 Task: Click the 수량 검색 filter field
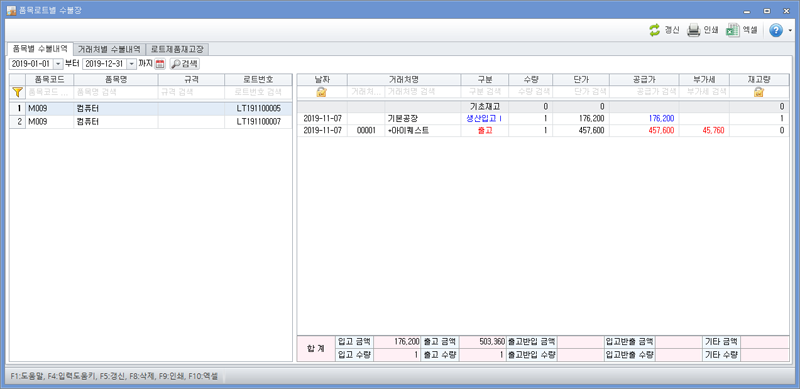tap(531, 92)
